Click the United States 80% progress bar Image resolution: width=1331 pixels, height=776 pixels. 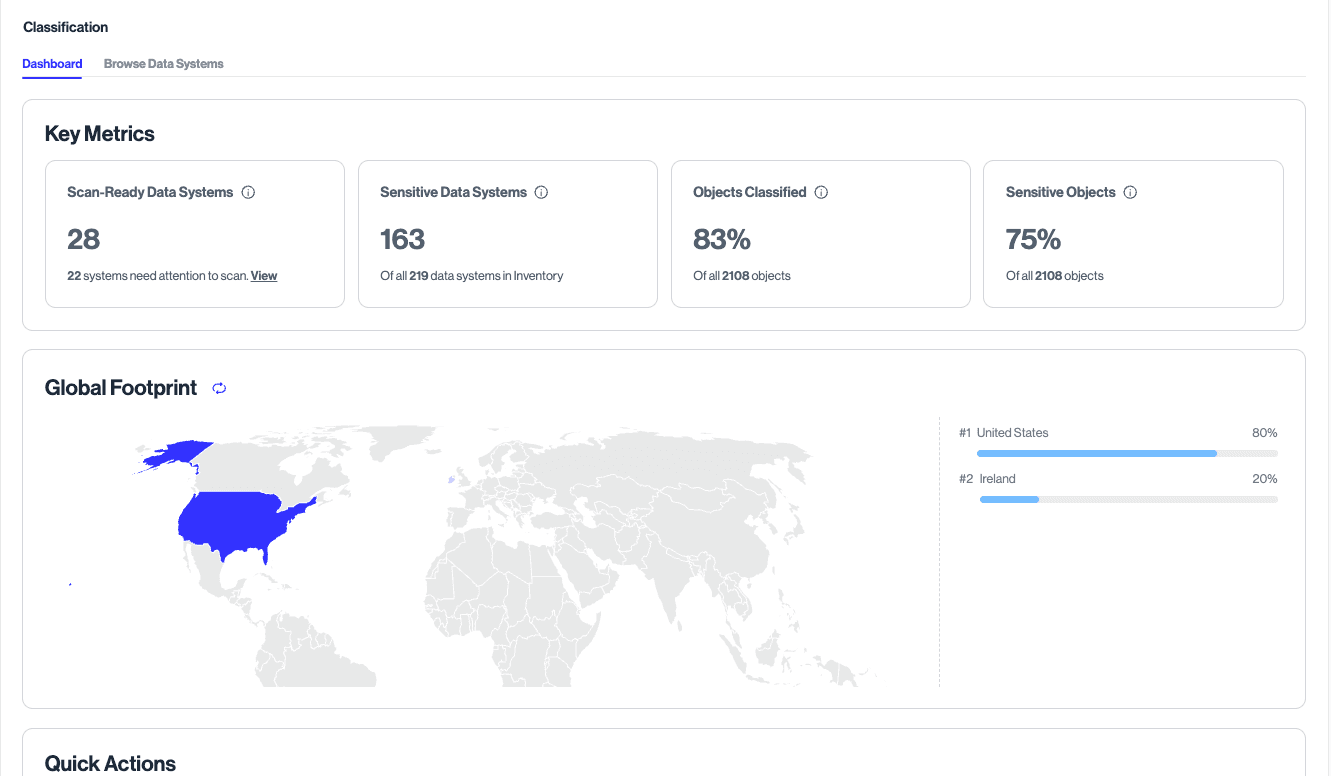point(1127,453)
